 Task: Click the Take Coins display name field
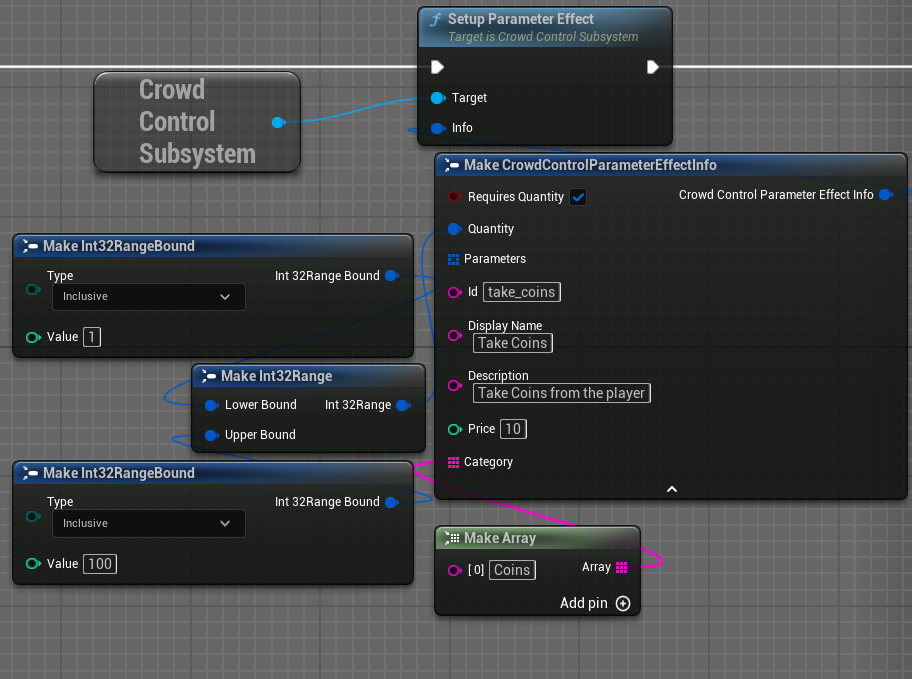513,343
